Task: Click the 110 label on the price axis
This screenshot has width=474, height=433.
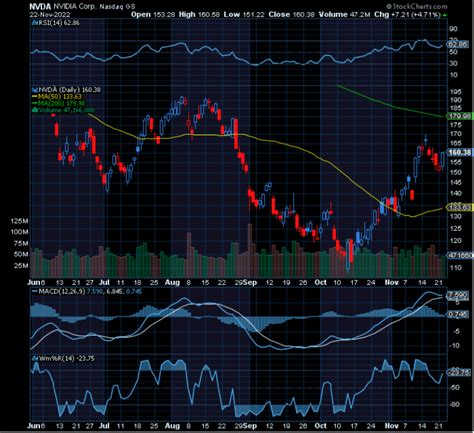Action: pos(456,268)
